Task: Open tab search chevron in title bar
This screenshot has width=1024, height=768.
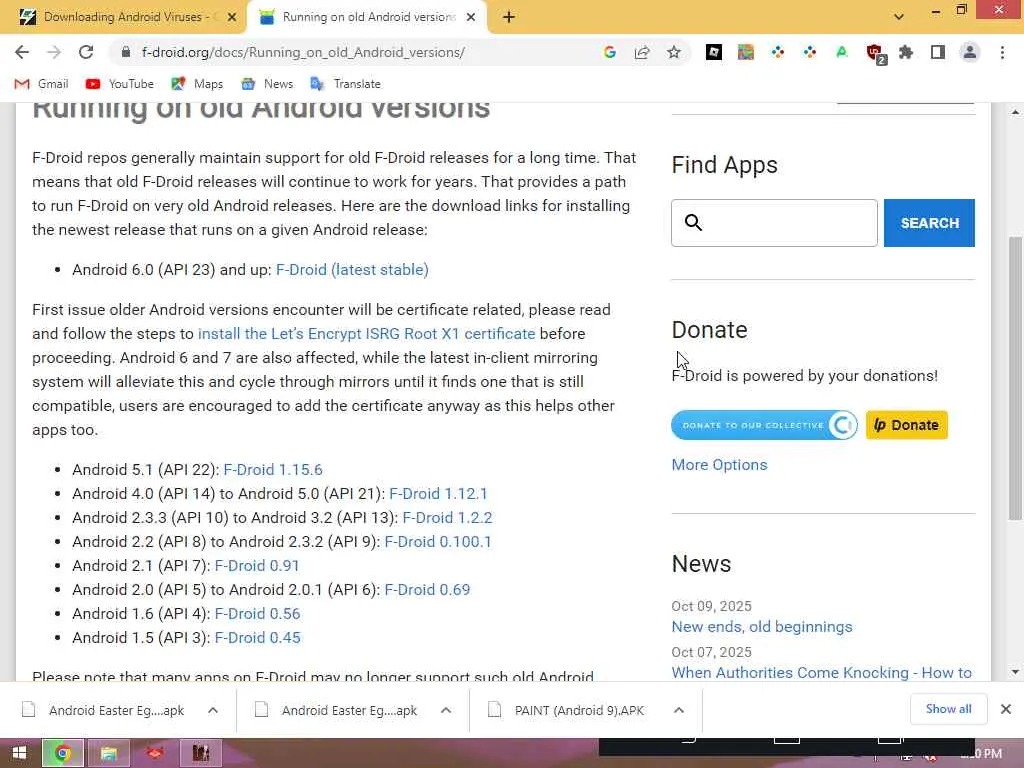Action: point(899,17)
